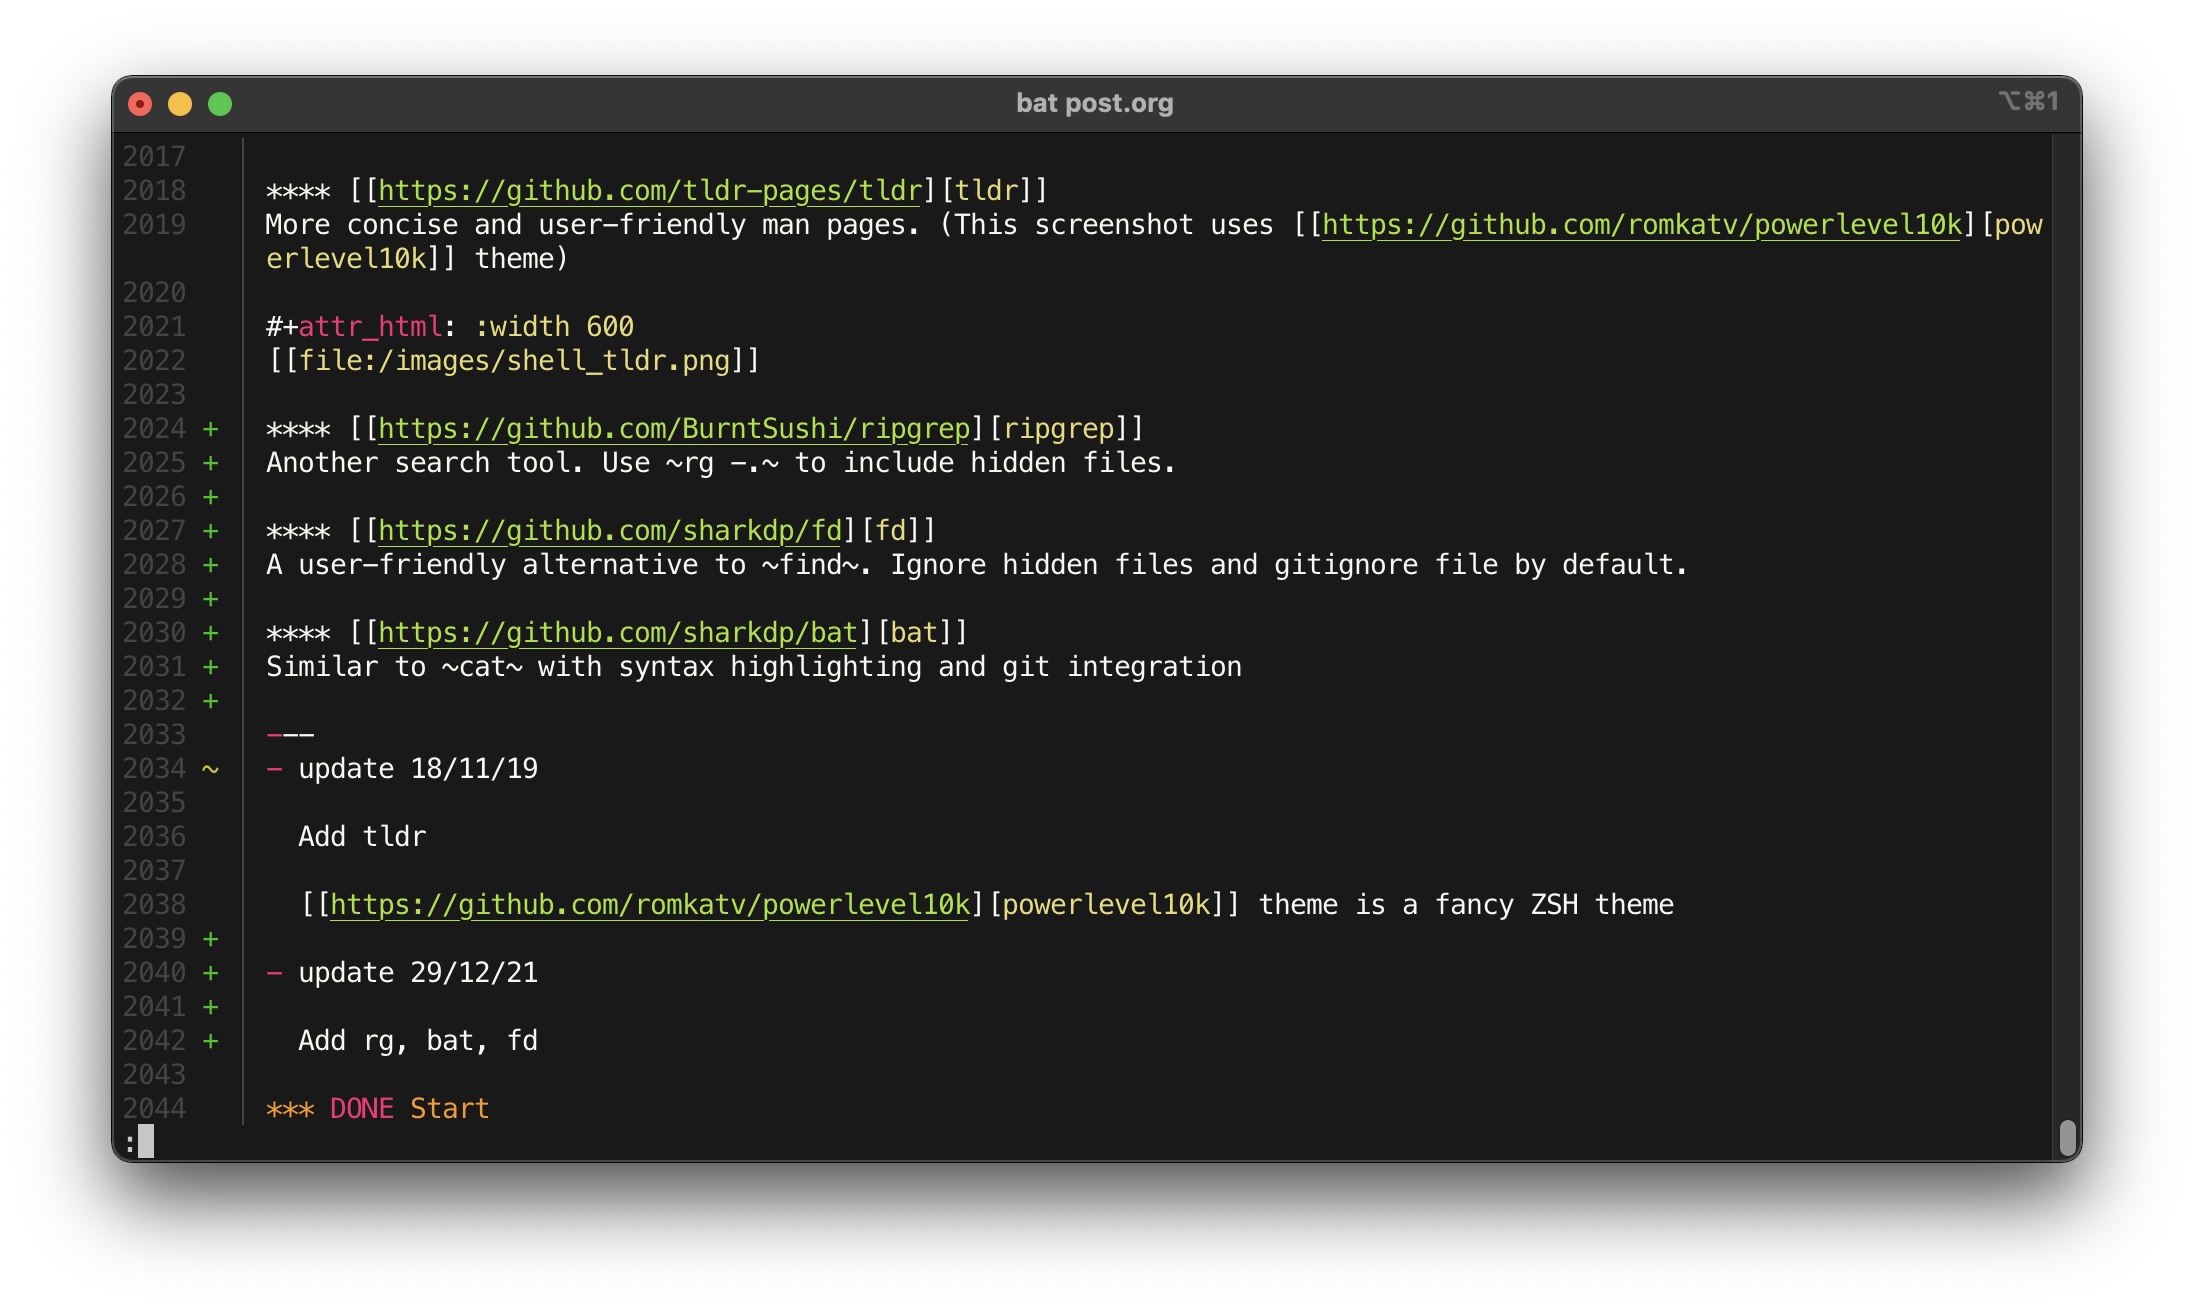Click the [fd] link label
The height and width of the screenshot is (1310, 2194).
click(x=890, y=530)
